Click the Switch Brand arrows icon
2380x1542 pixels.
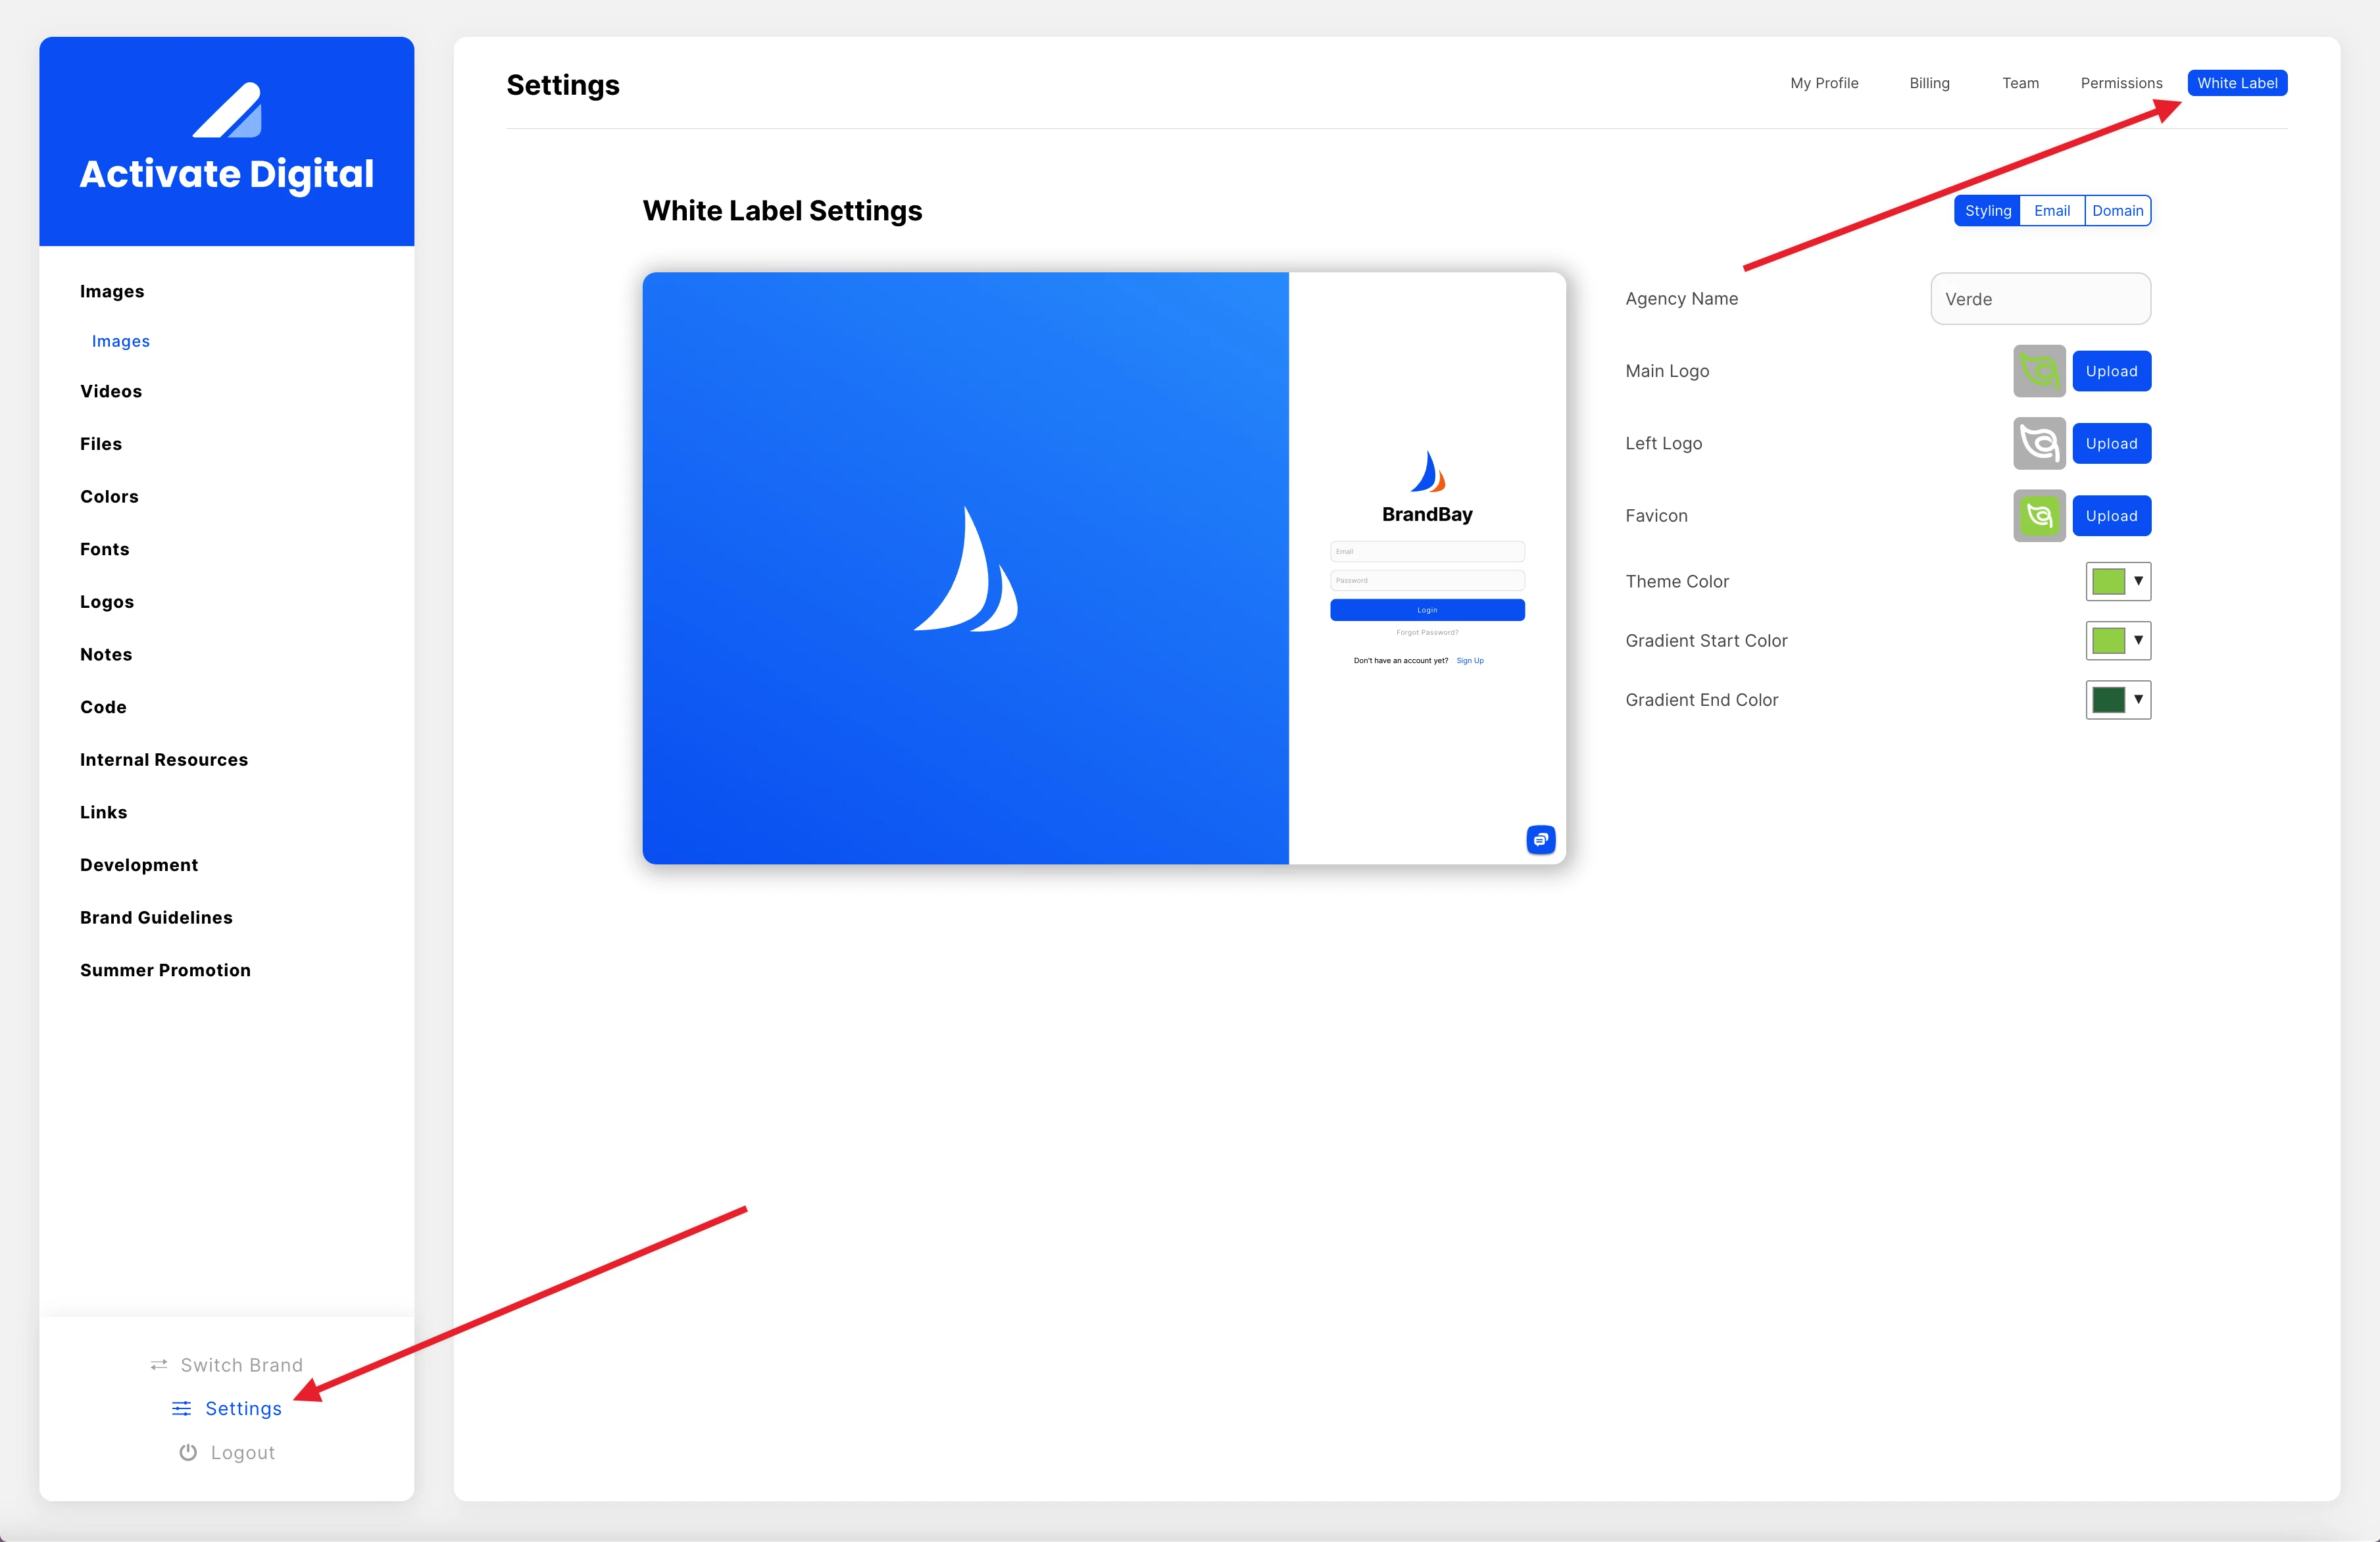point(159,1365)
